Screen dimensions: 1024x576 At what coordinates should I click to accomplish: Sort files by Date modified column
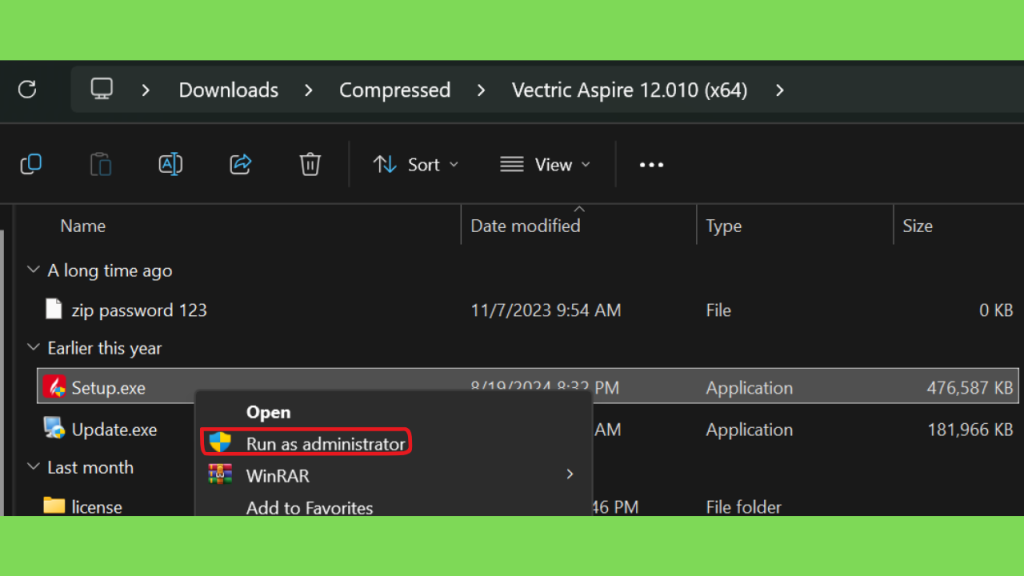coord(526,226)
